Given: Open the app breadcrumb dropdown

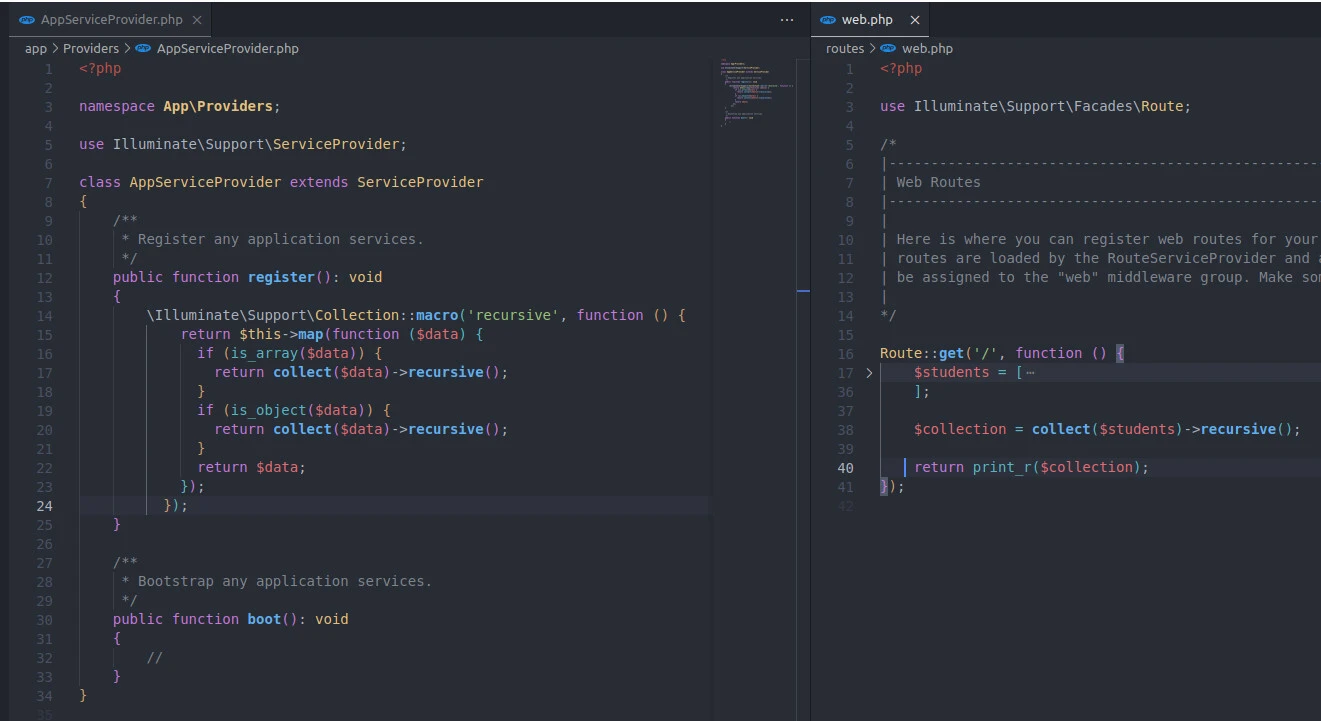Looking at the screenshot, I should (35, 48).
